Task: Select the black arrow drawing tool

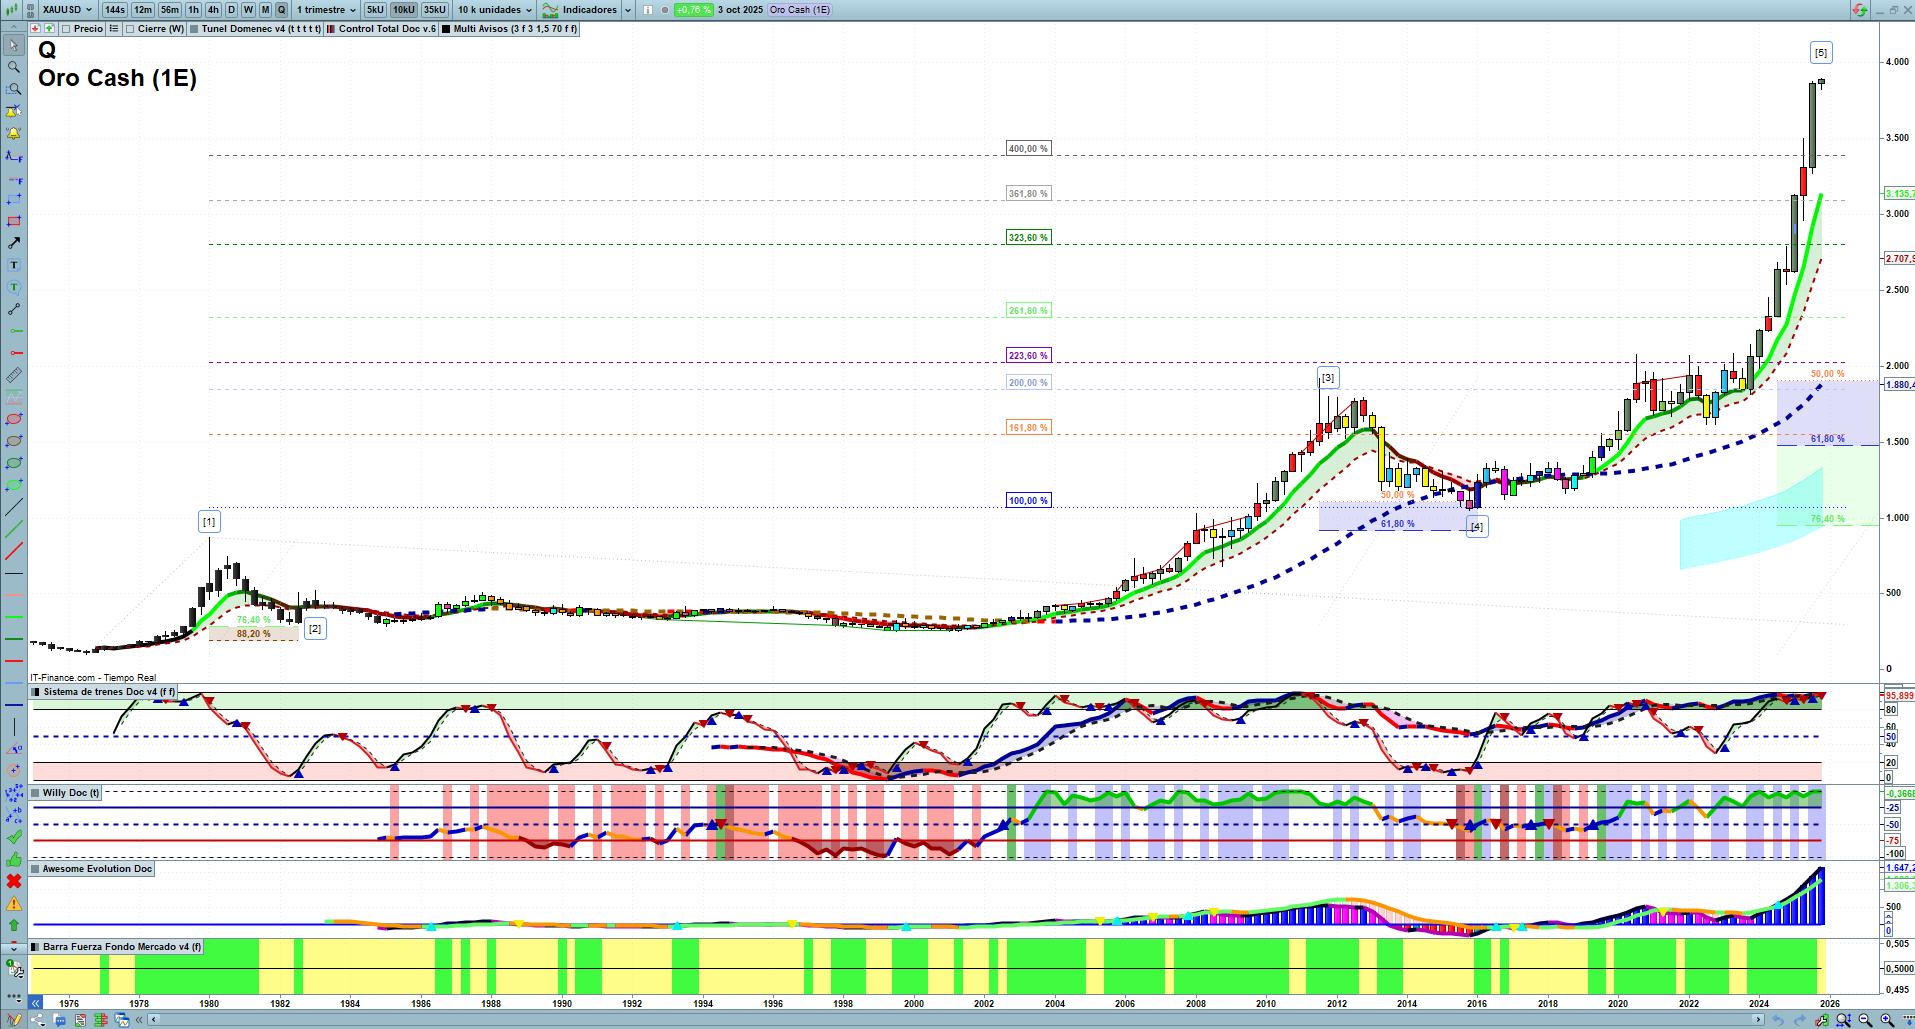Action: pyautogui.click(x=14, y=243)
